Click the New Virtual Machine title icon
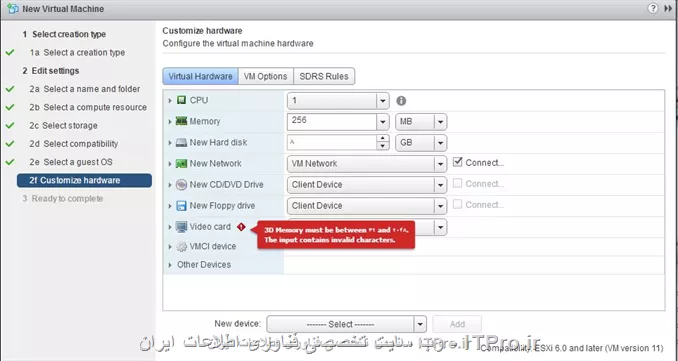678x361 pixels. tap(13, 8)
